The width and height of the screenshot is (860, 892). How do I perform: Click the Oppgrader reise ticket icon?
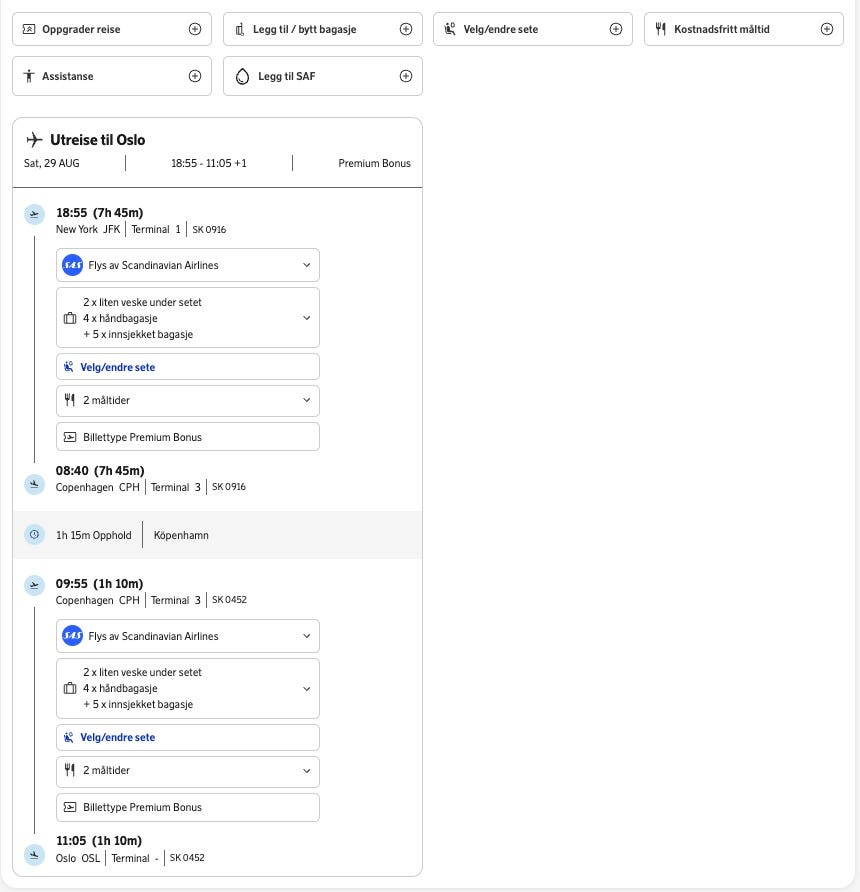[28, 29]
